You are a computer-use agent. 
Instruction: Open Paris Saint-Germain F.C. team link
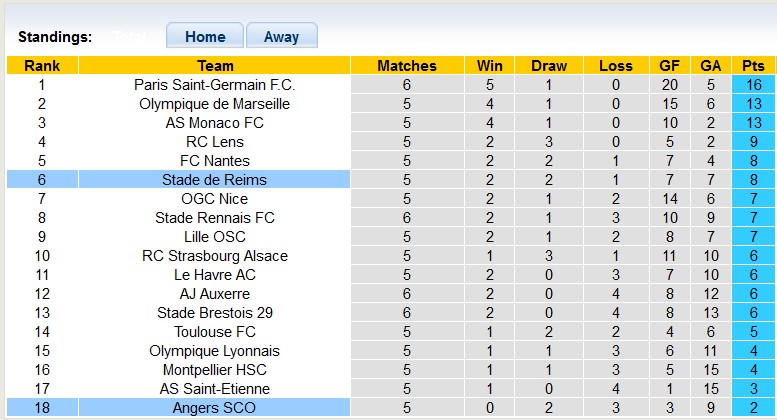(215, 85)
